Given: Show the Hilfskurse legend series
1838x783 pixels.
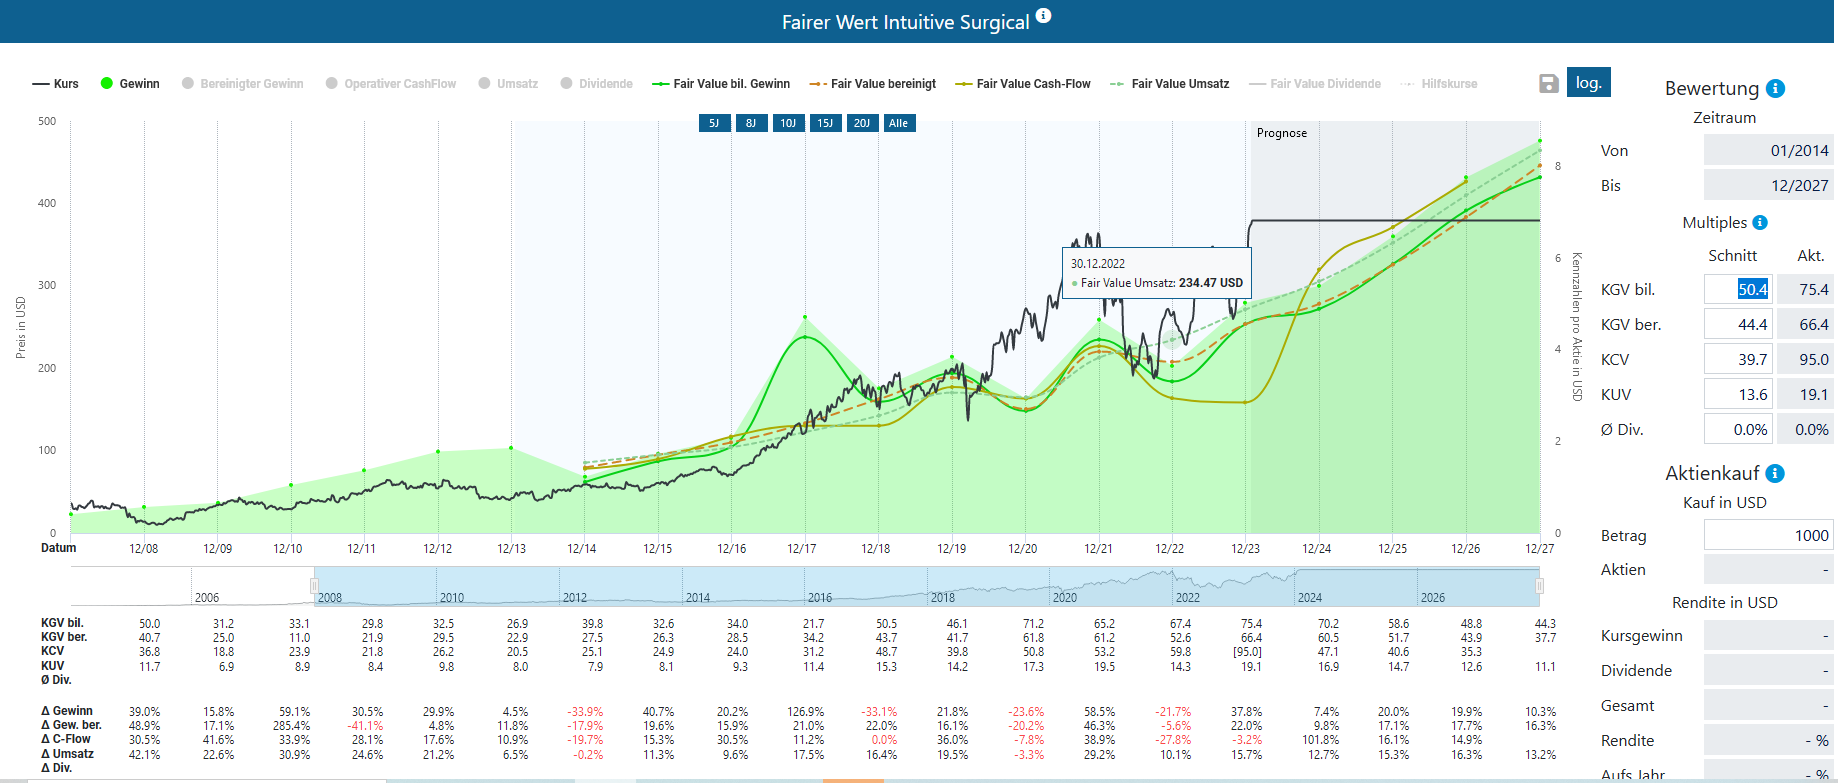Looking at the screenshot, I should coord(1439,84).
